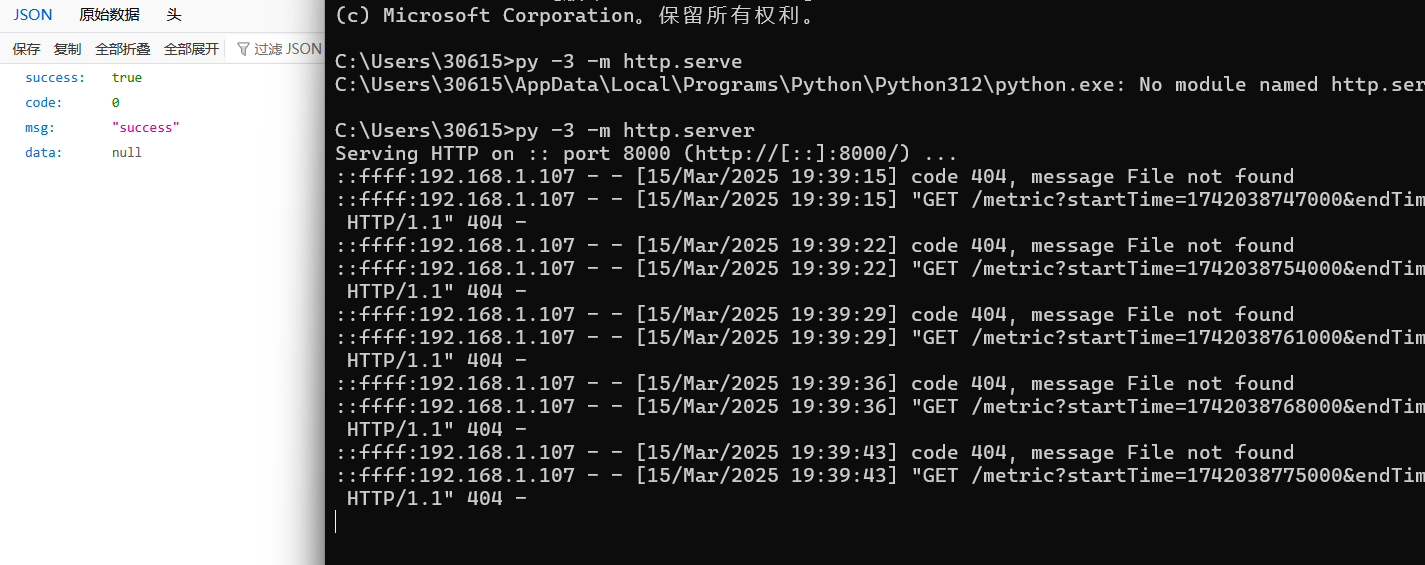The image size is (1425, 565).
Task: Collapse all nodes with 全部折叠
Action: 122,49
